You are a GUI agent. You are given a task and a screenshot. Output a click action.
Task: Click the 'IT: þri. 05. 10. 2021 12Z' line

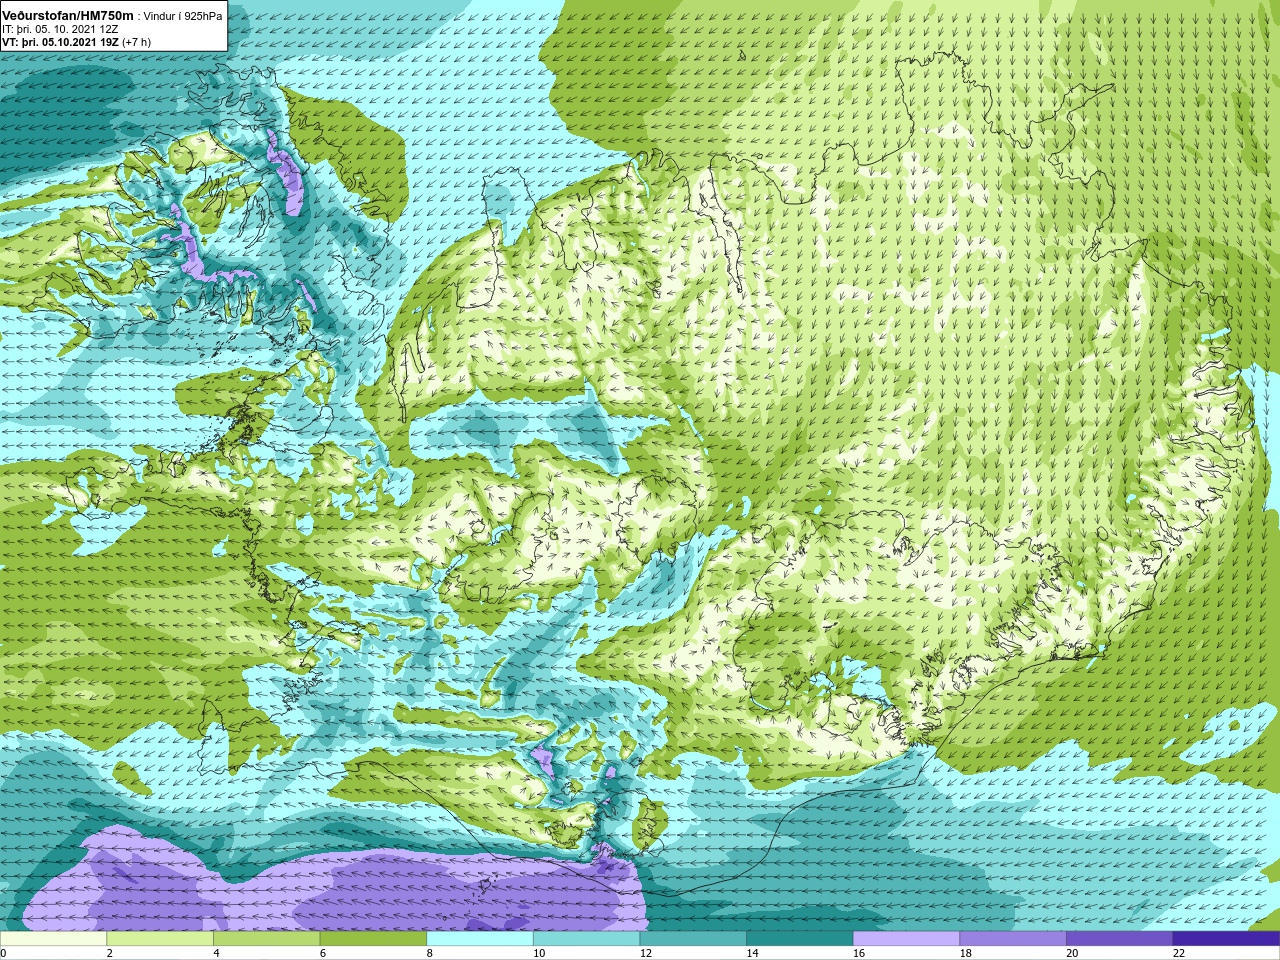(61, 29)
